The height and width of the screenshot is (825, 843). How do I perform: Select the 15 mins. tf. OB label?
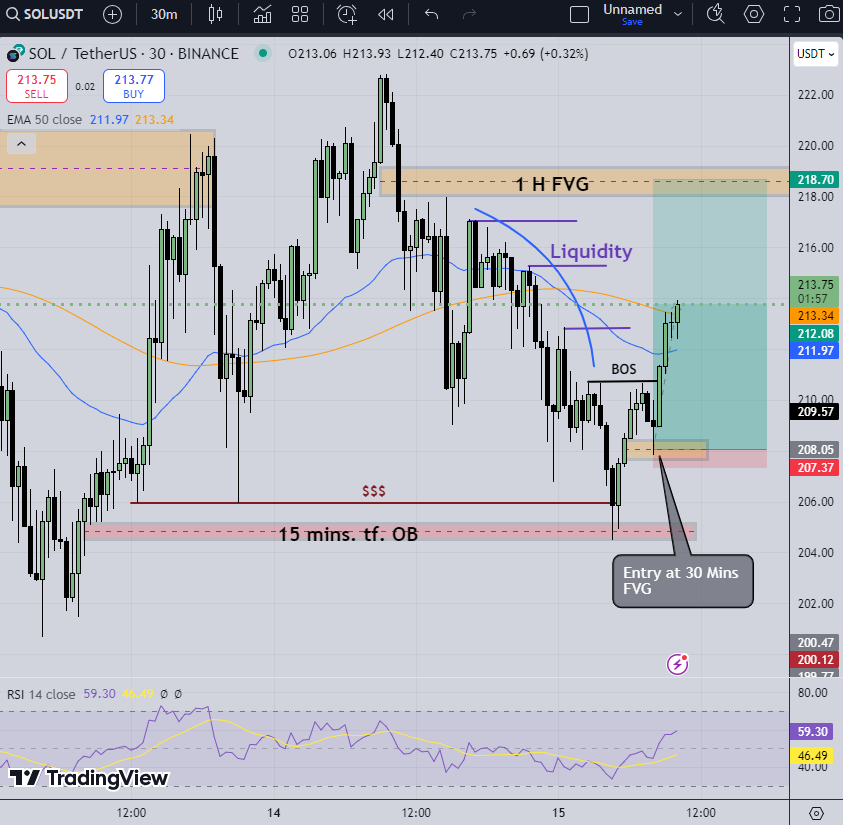point(348,534)
